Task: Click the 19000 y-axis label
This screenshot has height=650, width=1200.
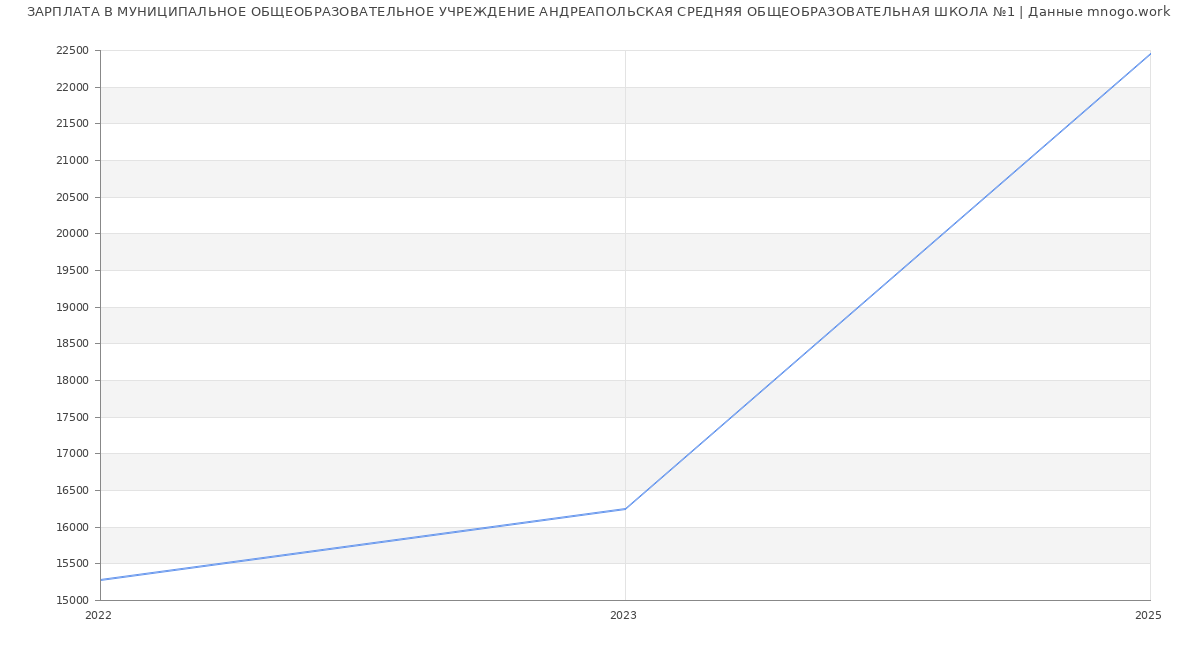Action: pos(73,307)
